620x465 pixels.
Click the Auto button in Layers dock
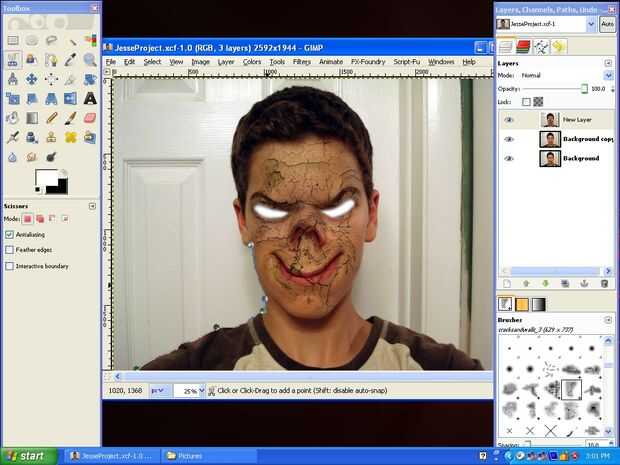(607, 24)
